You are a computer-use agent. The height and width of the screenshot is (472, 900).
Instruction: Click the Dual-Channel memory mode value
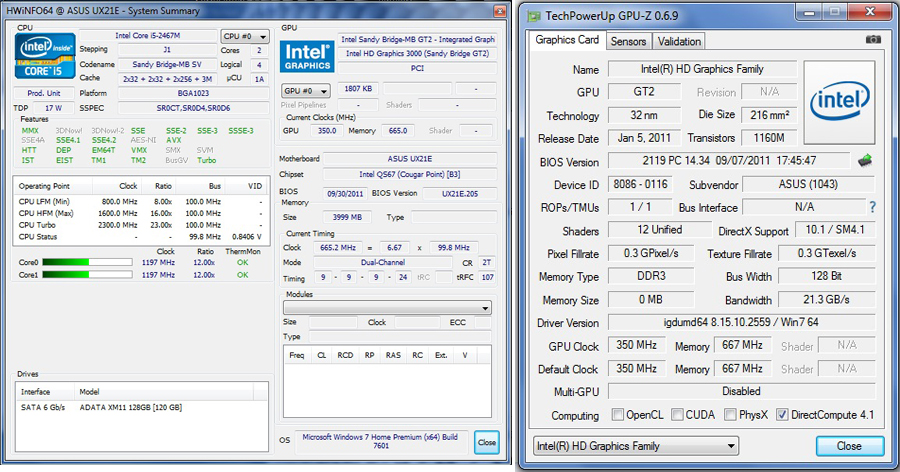click(x=383, y=262)
